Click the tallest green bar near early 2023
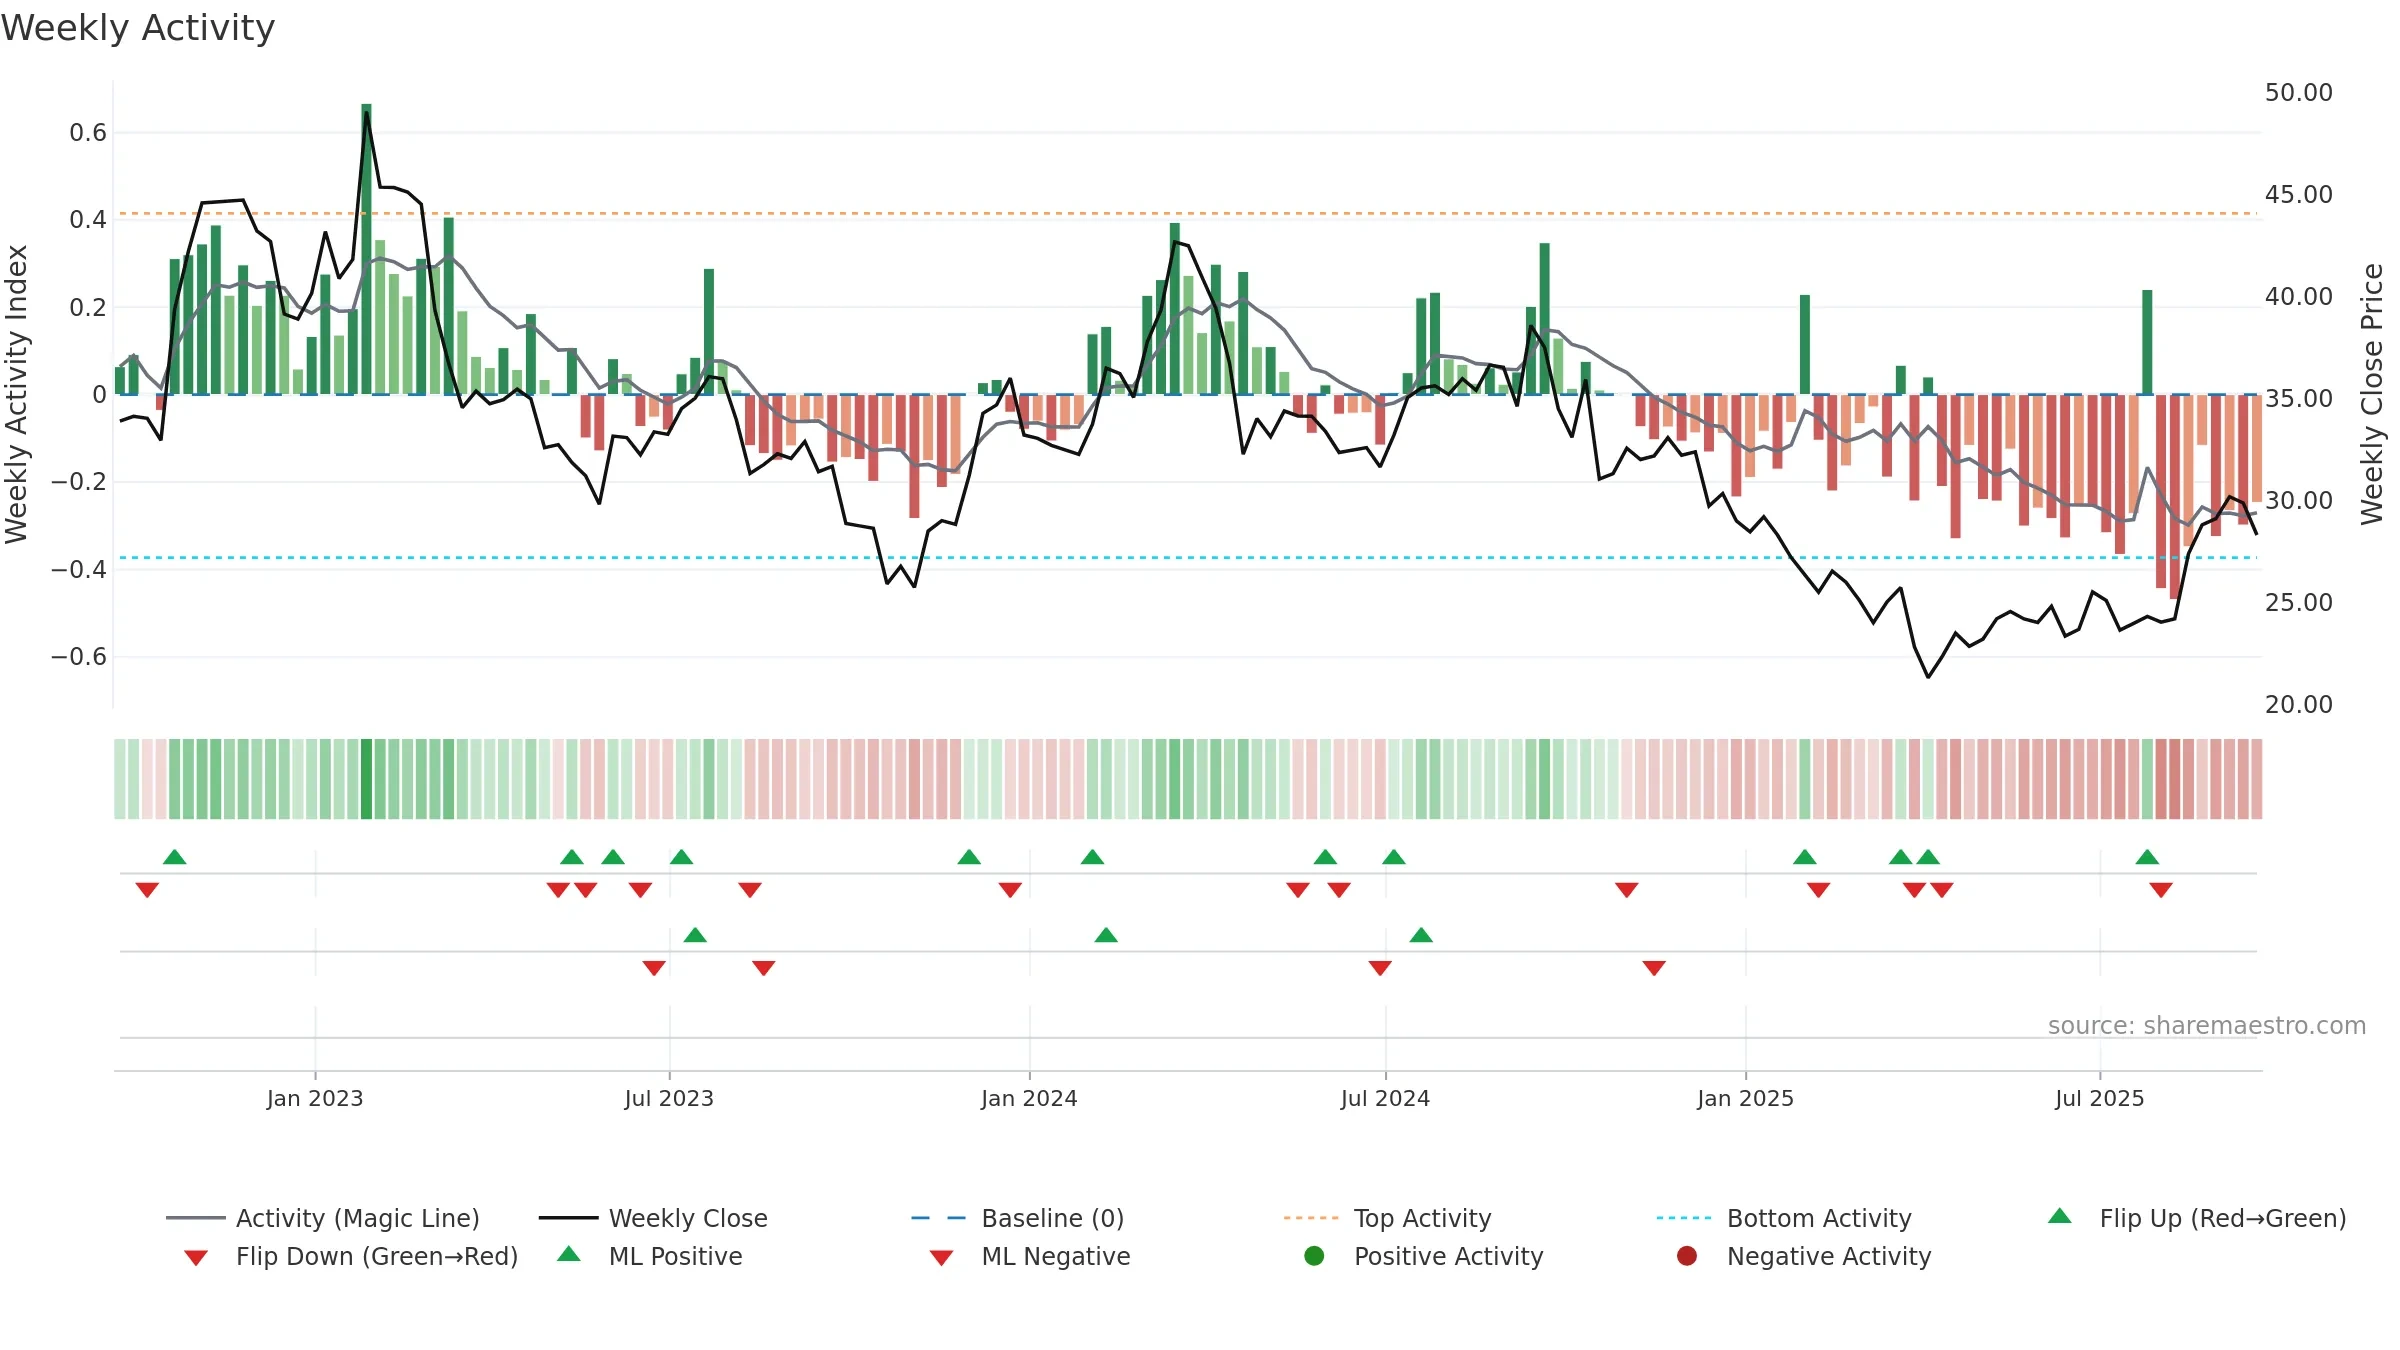Screen dimensions: 2400x1350 (366, 249)
